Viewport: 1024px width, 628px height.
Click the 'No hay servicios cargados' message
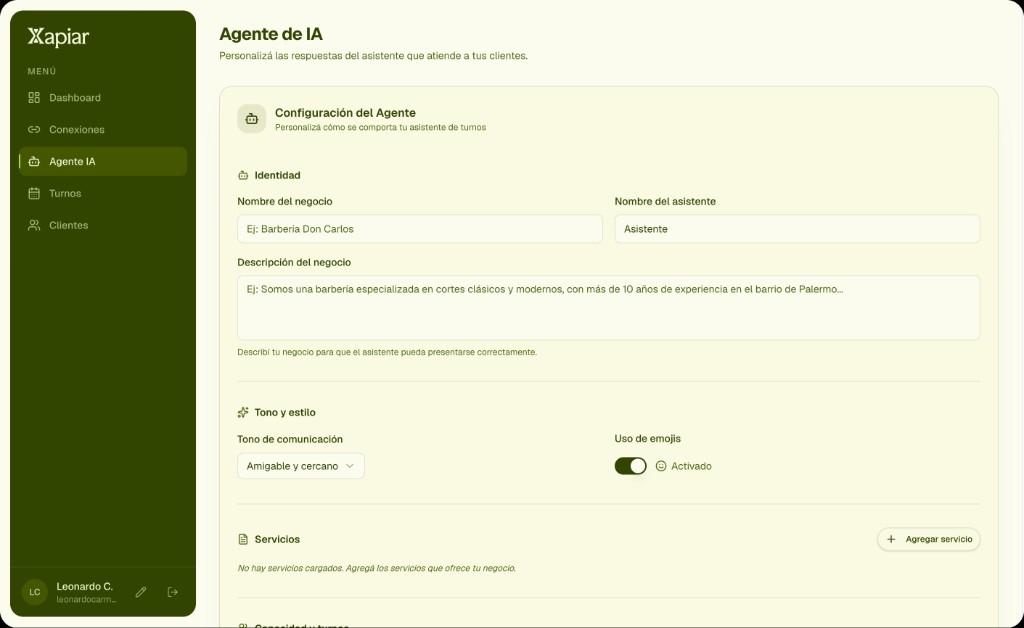click(x=377, y=568)
